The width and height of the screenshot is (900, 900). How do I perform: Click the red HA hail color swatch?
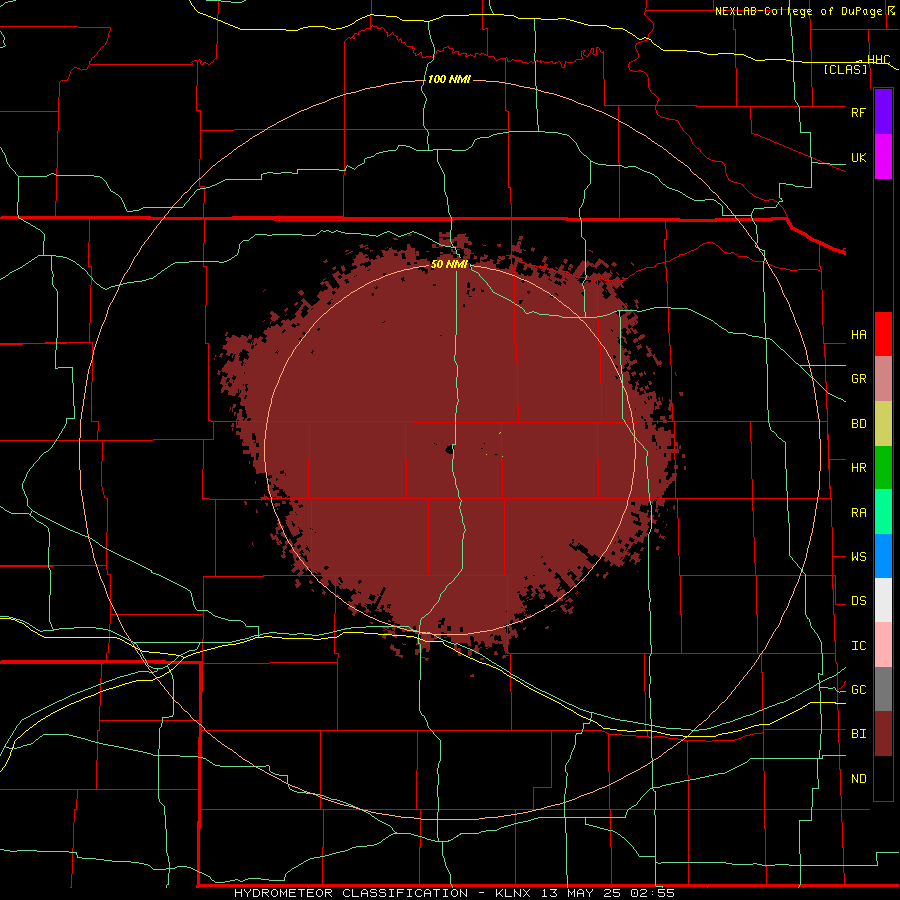[x=883, y=334]
